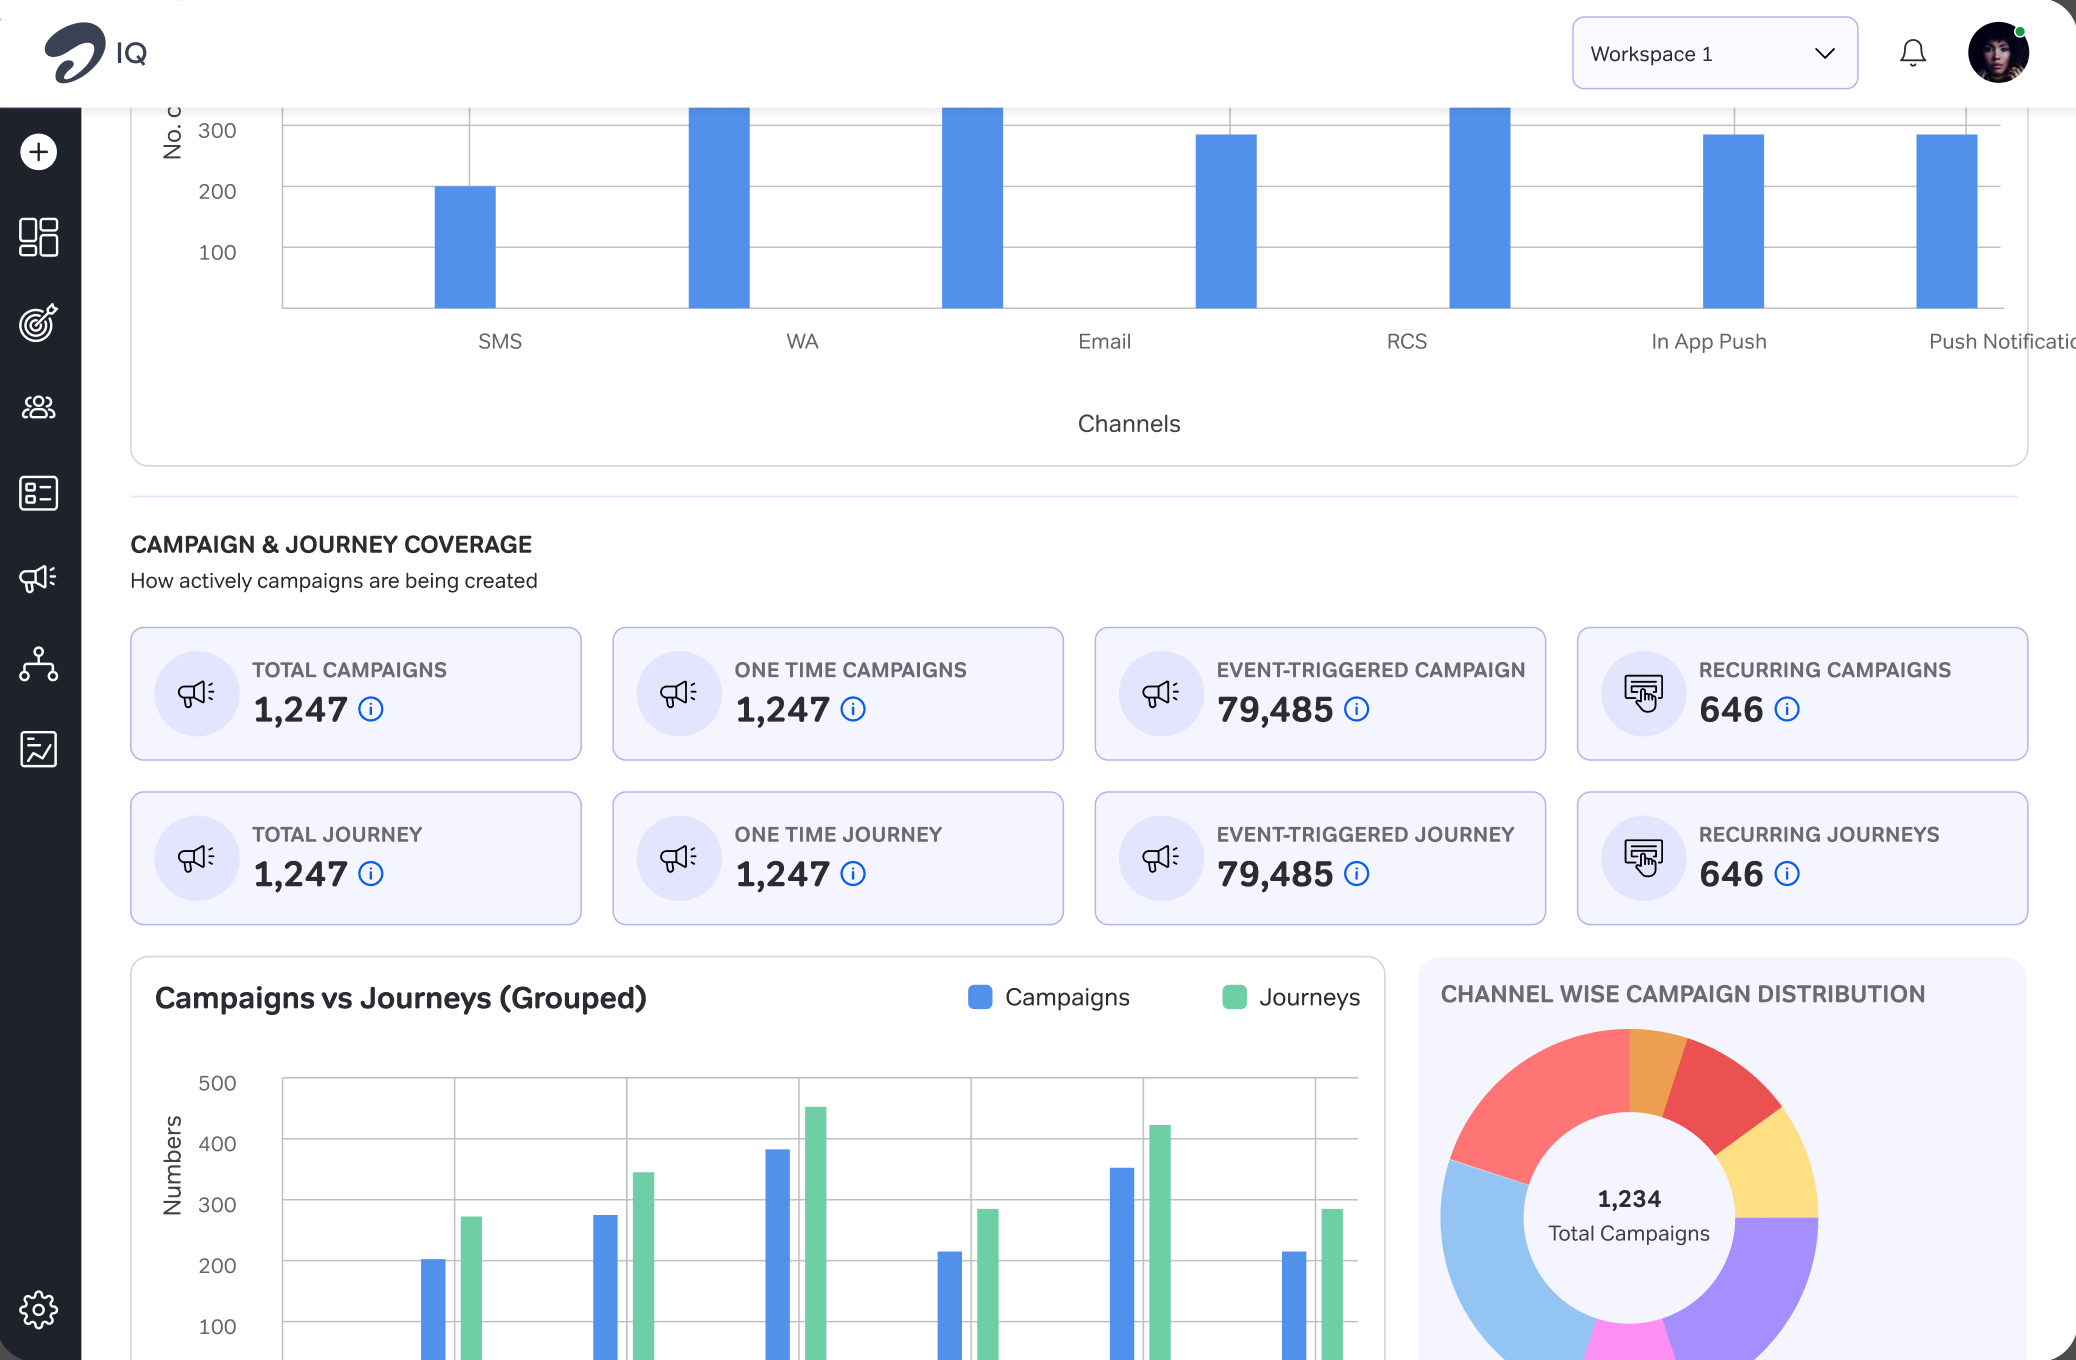
Task: Select the Recurring Journeys card
Action: (x=1802, y=858)
